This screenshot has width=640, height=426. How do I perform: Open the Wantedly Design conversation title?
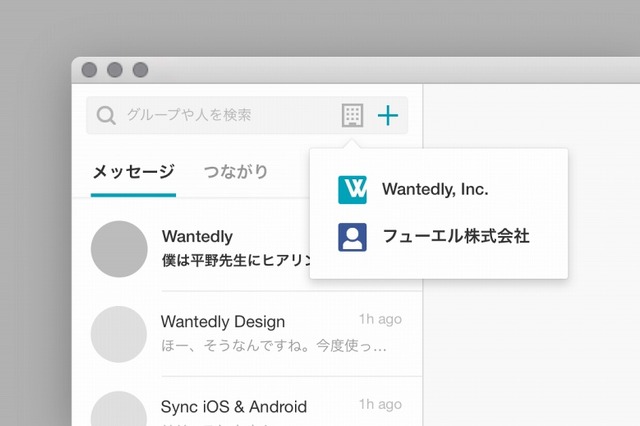(223, 322)
